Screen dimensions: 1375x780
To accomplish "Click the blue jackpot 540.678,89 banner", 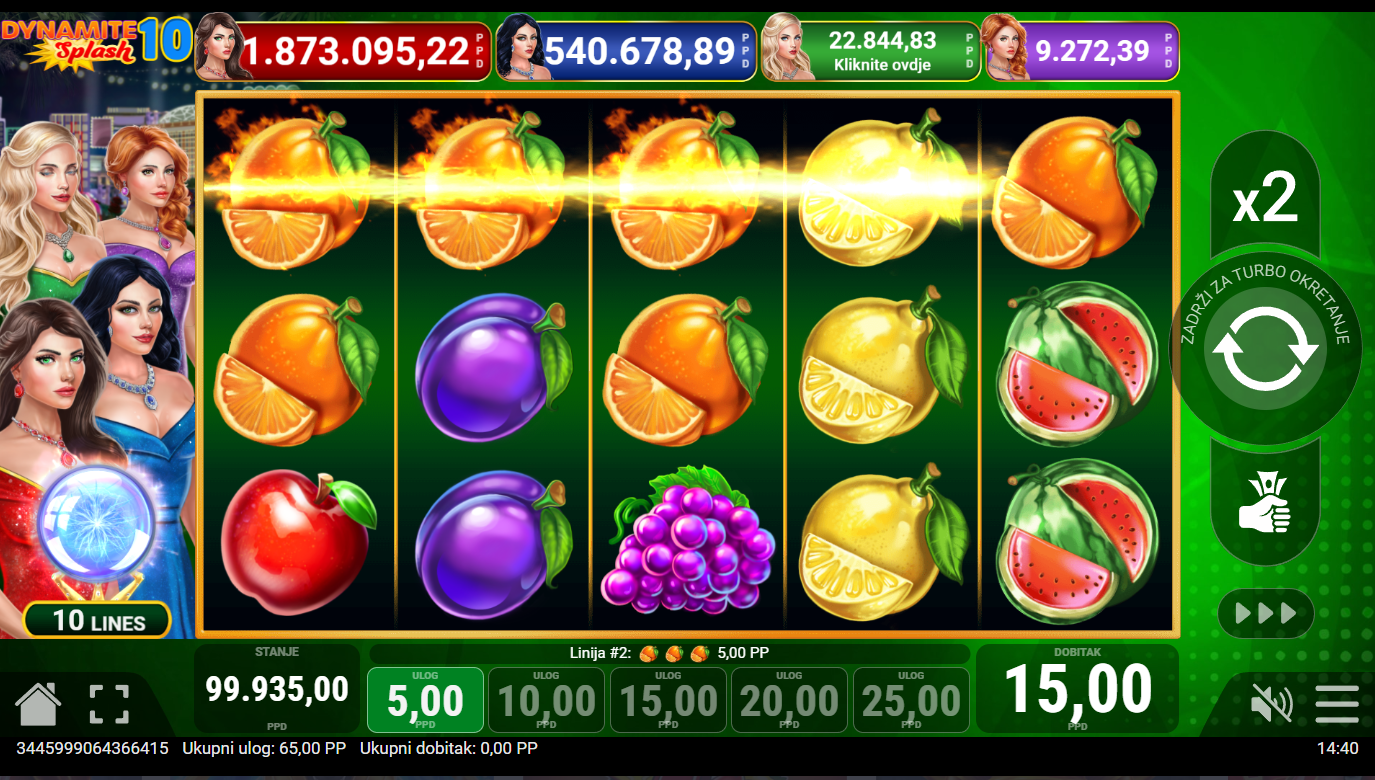I will click(x=627, y=51).
